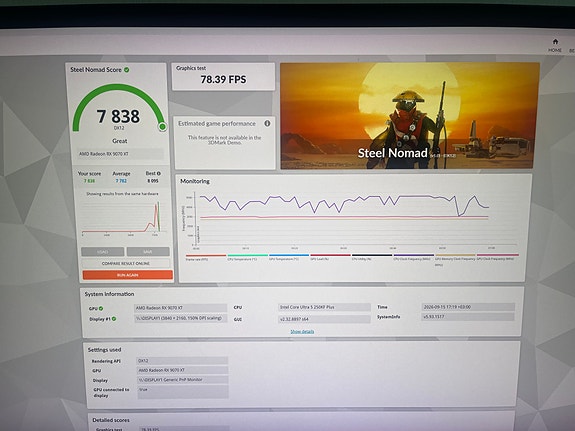Open the HOME icon in the top navigation
This screenshot has height=431, width=575.
[x=555, y=45]
